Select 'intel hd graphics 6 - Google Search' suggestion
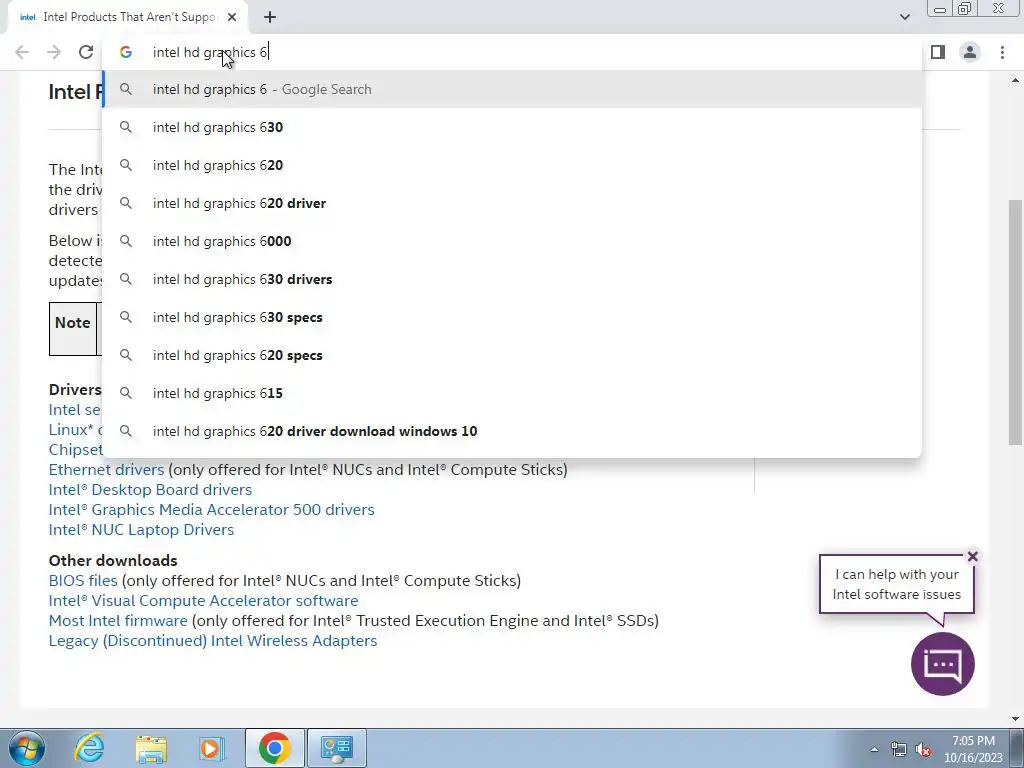The height and width of the screenshot is (768, 1024). click(x=513, y=89)
